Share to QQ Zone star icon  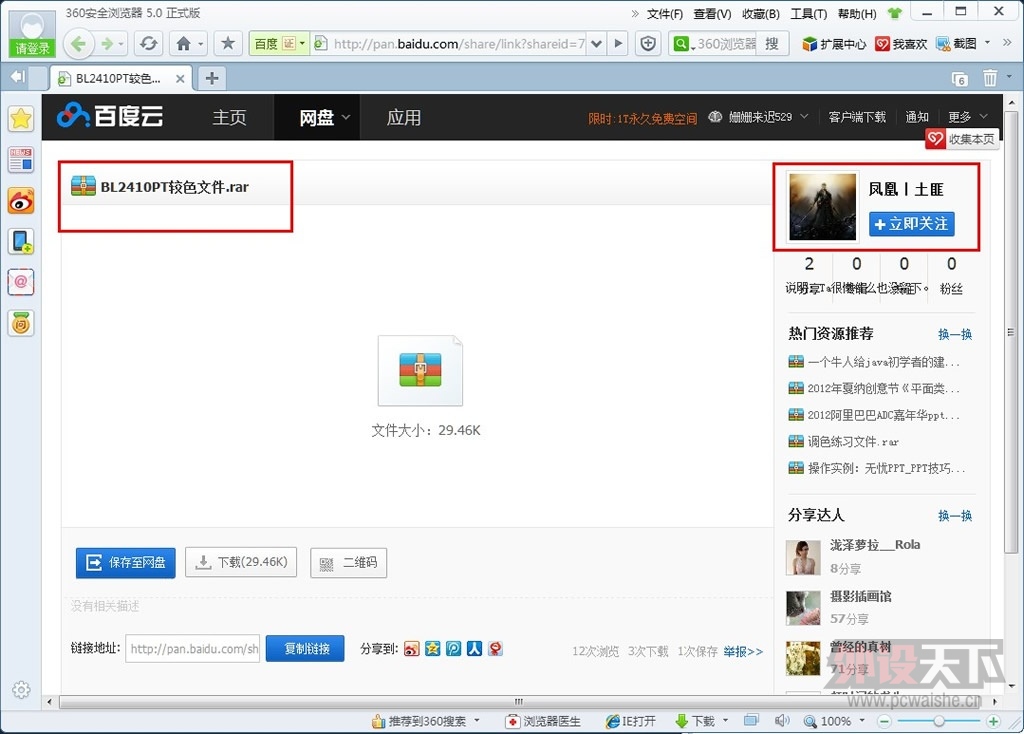(x=432, y=648)
